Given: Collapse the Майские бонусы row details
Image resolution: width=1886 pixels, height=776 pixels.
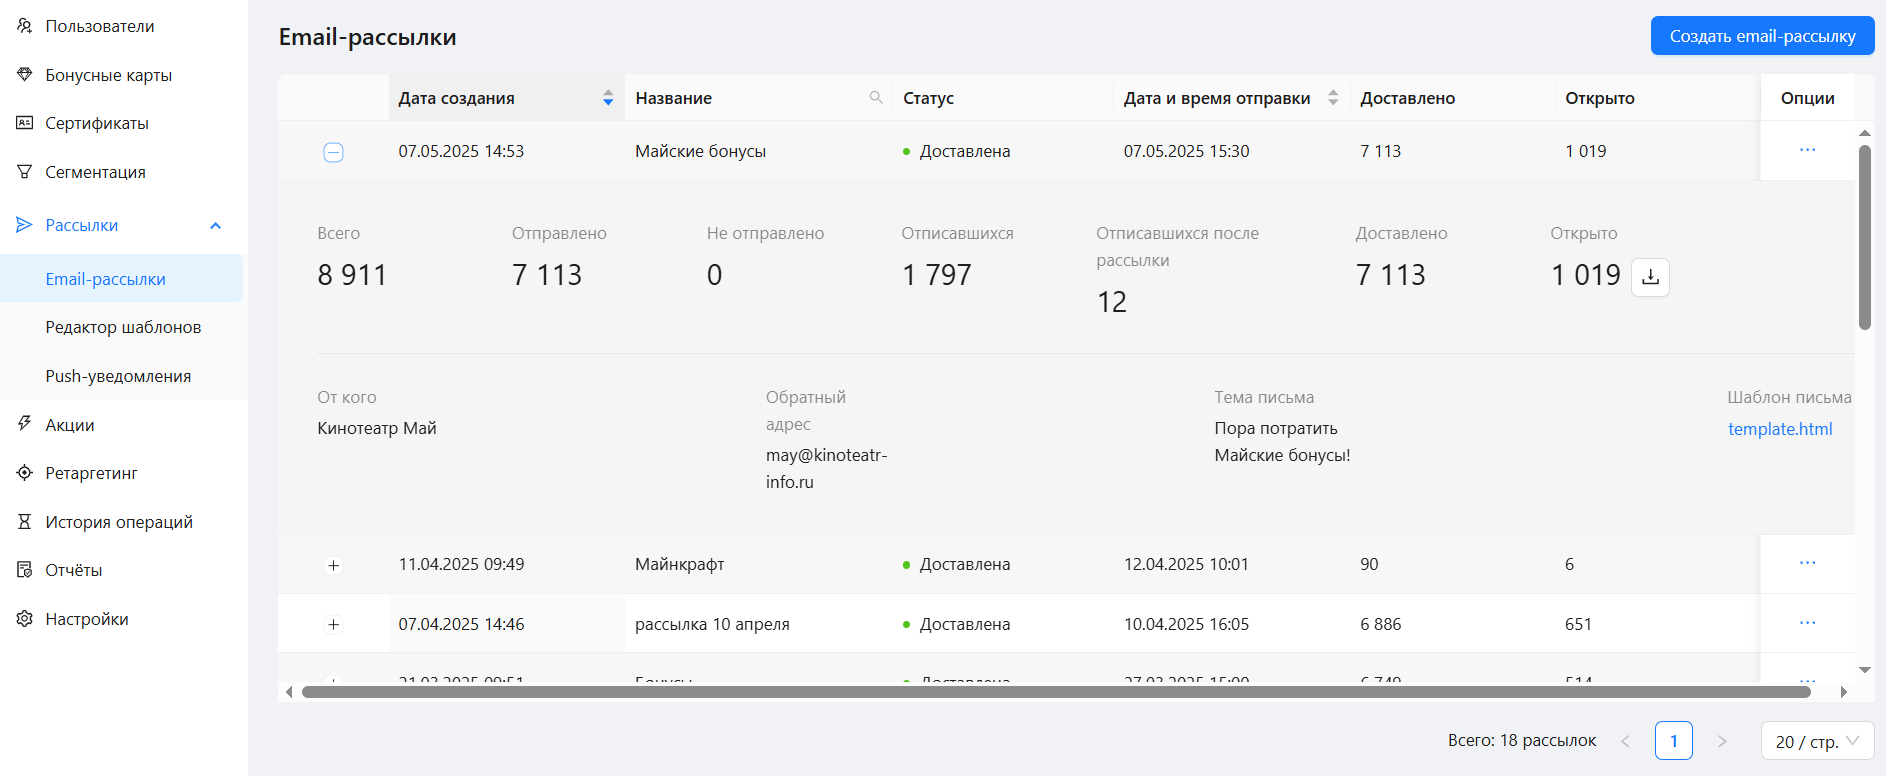Looking at the screenshot, I should pyautogui.click(x=334, y=152).
